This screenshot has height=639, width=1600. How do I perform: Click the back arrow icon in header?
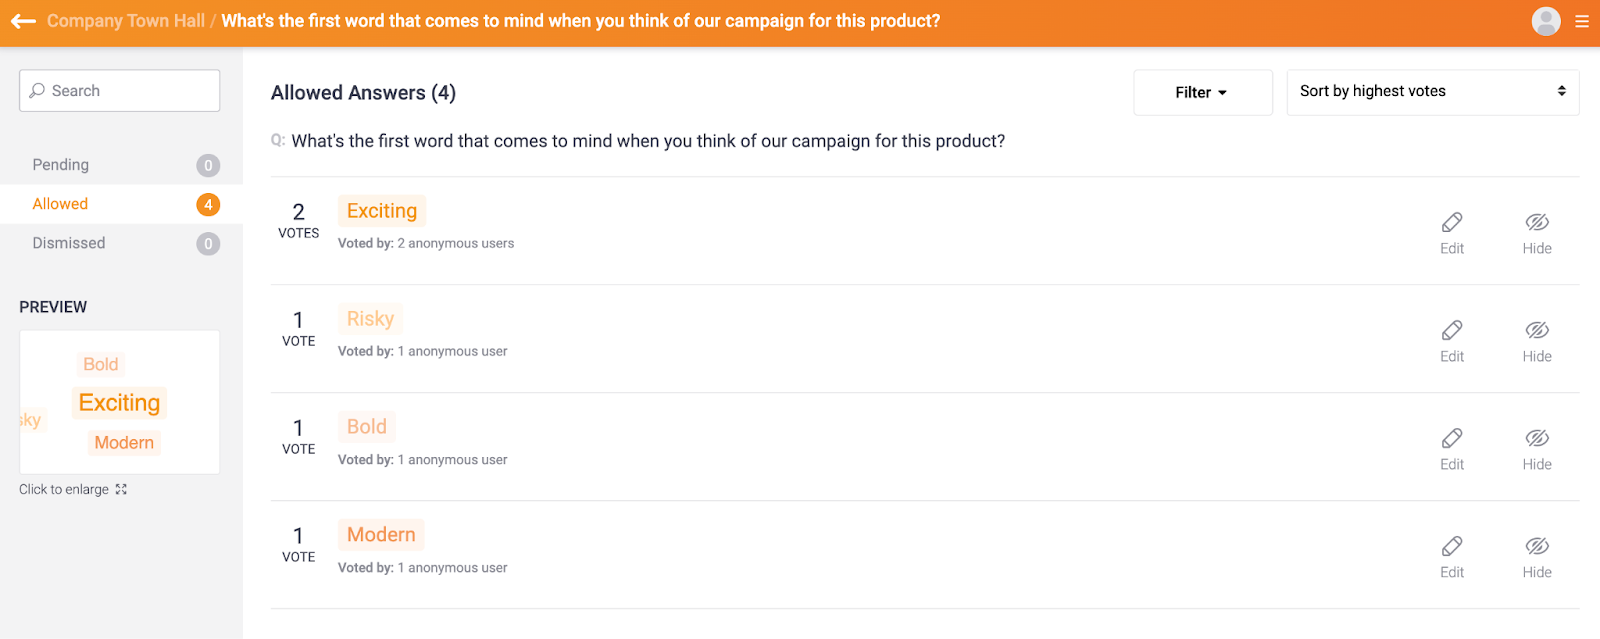coord(24,21)
